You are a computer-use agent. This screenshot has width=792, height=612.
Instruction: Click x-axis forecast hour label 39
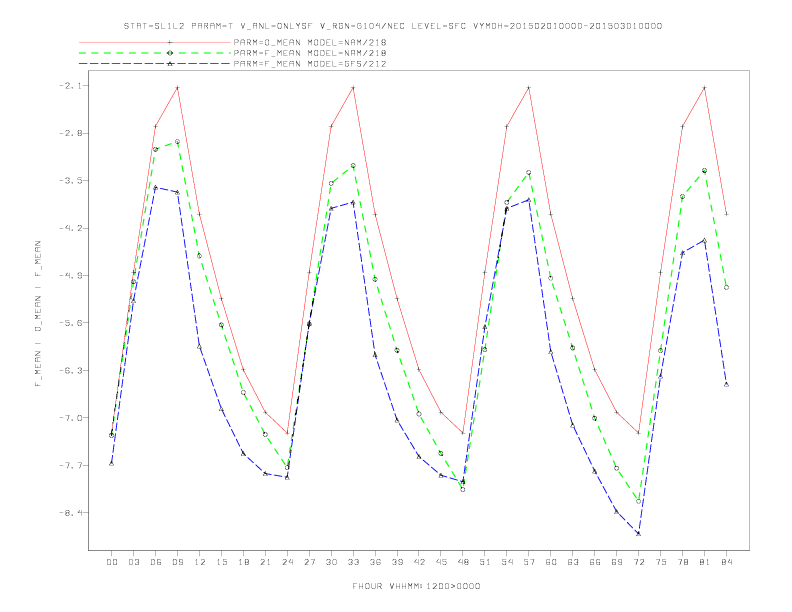[397, 562]
